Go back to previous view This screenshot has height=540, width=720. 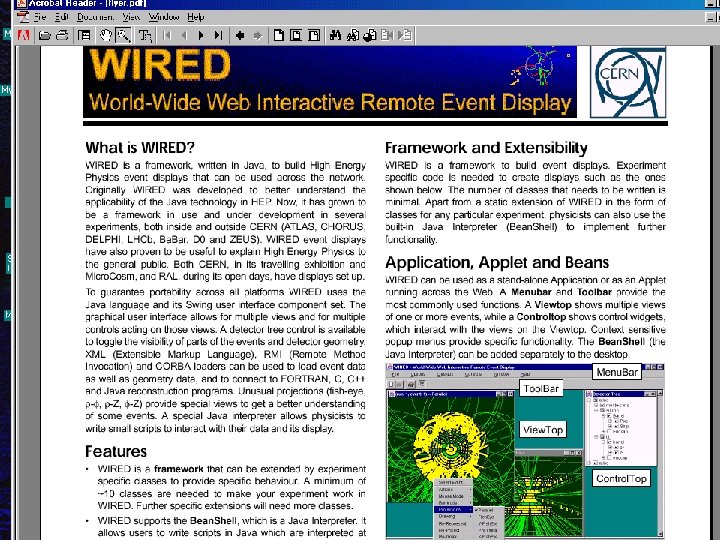[x=240, y=35]
